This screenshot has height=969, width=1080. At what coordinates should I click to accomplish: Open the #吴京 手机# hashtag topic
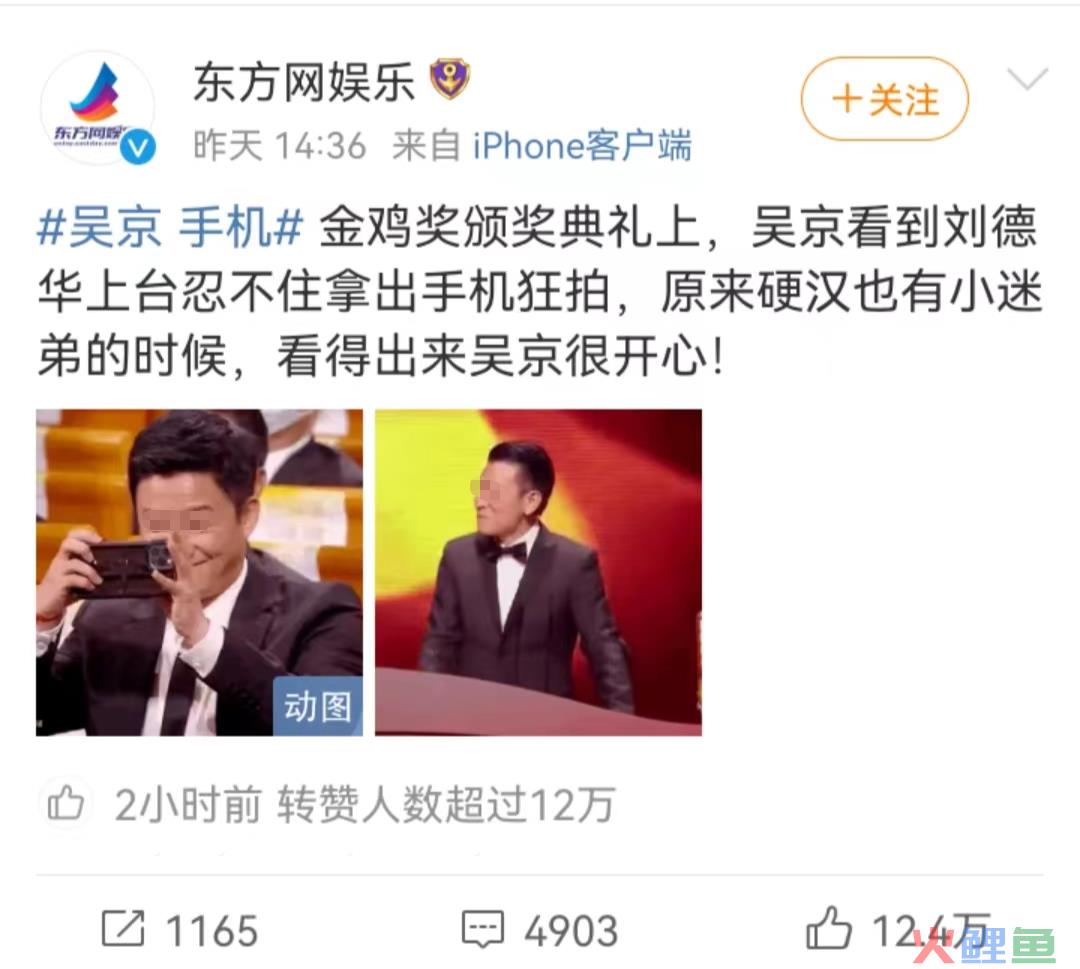point(169,227)
